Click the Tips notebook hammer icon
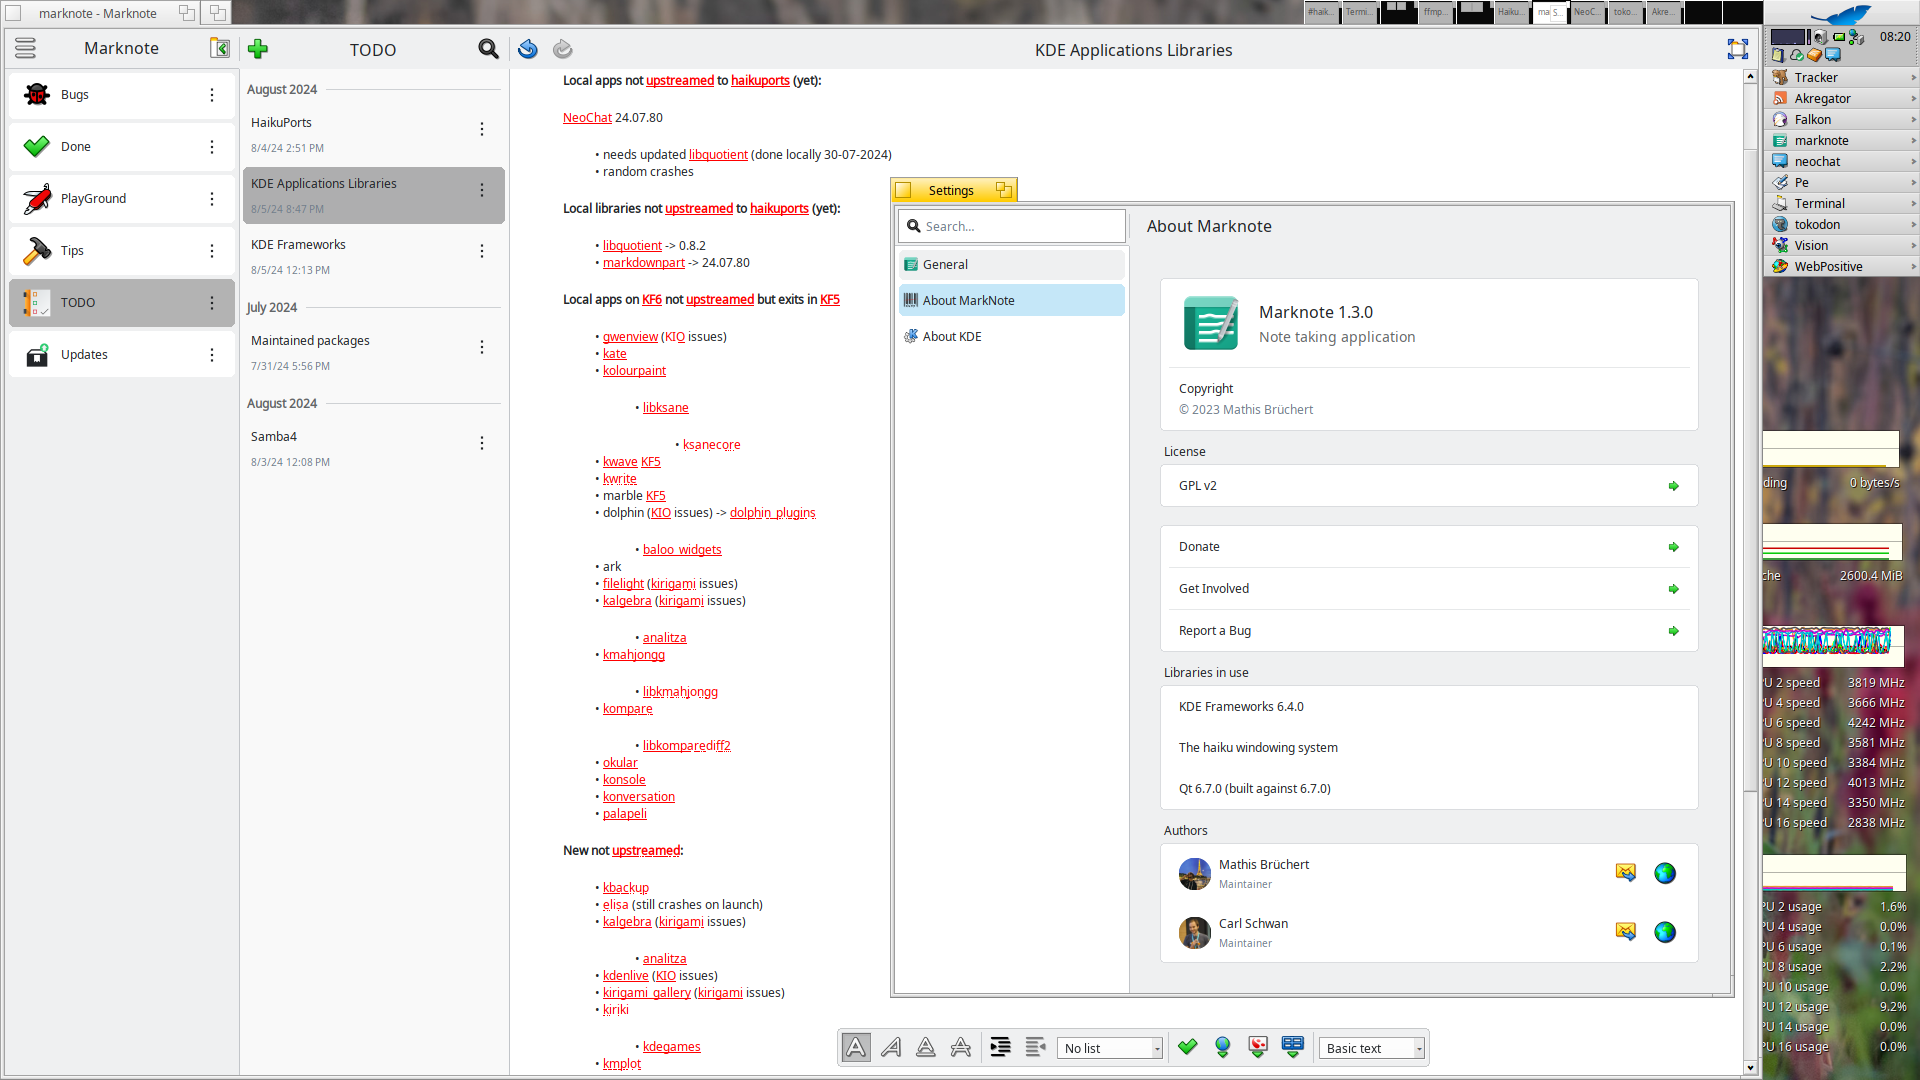1920x1080 pixels. pos(37,250)
